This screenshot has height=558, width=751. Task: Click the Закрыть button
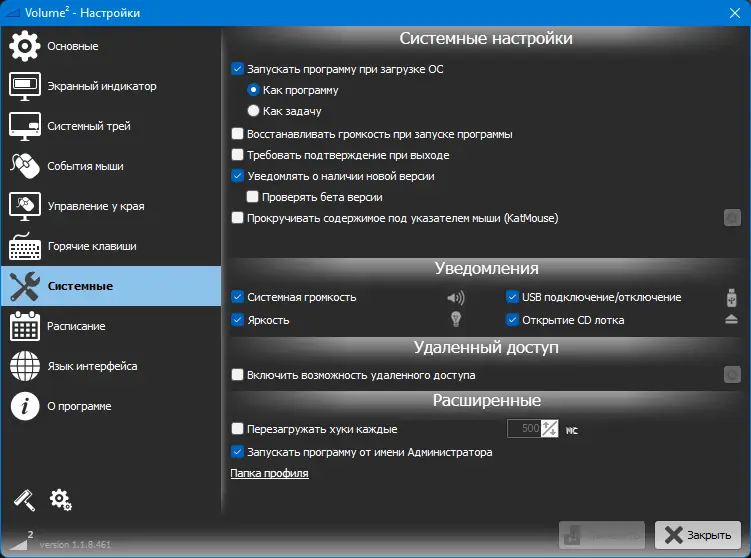[698, 535]
